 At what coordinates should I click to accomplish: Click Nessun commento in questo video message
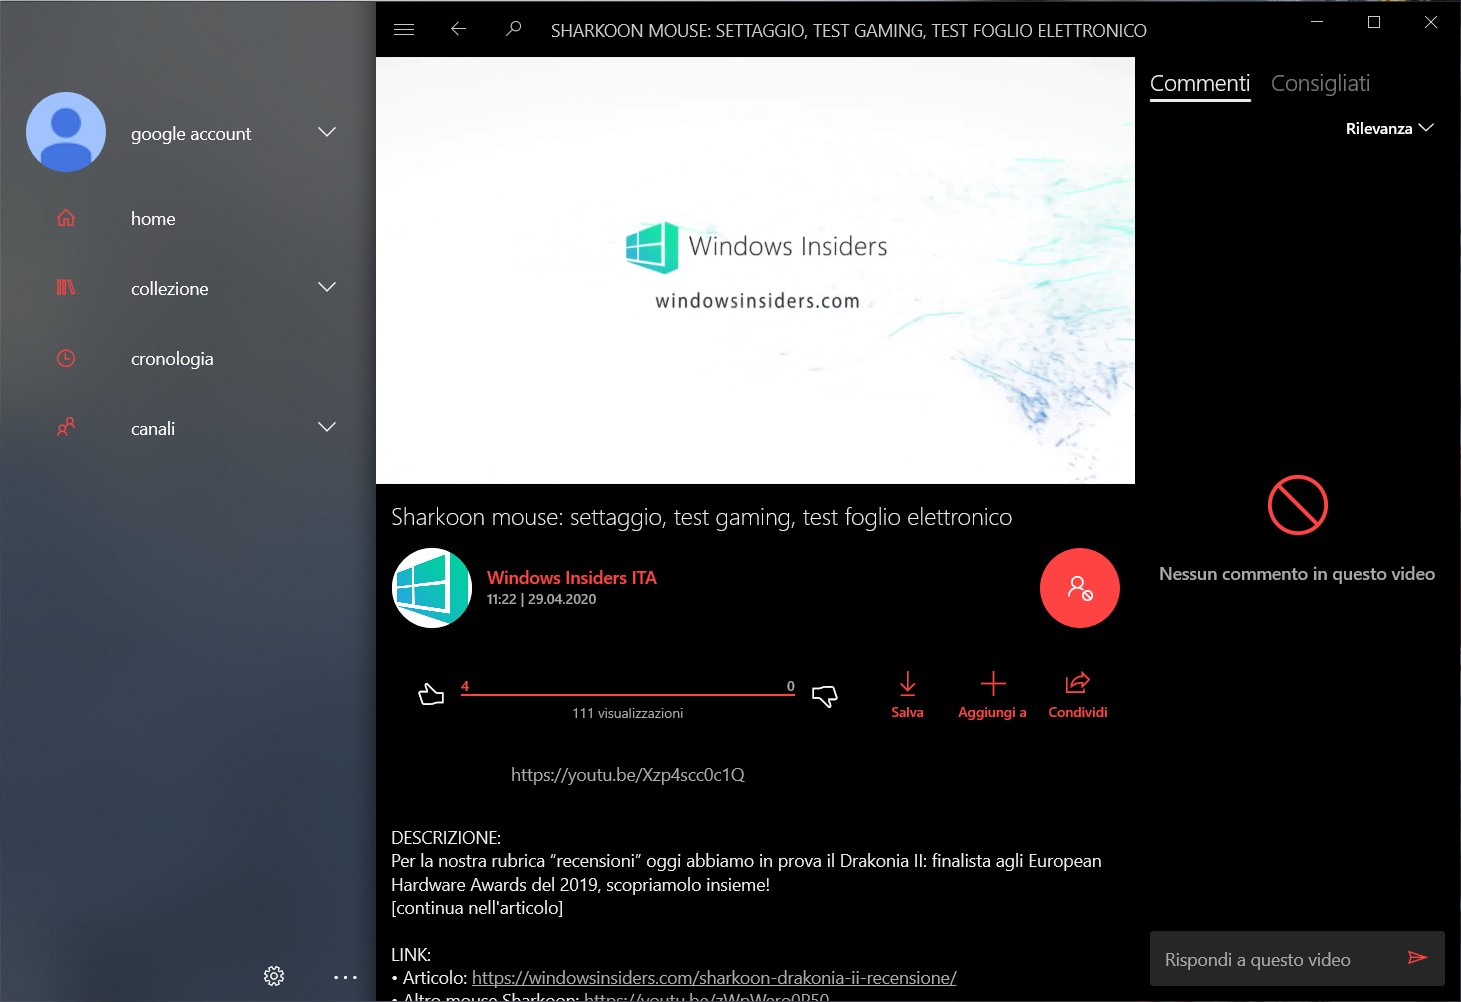pyautogui.click(x=1297, y=574)
